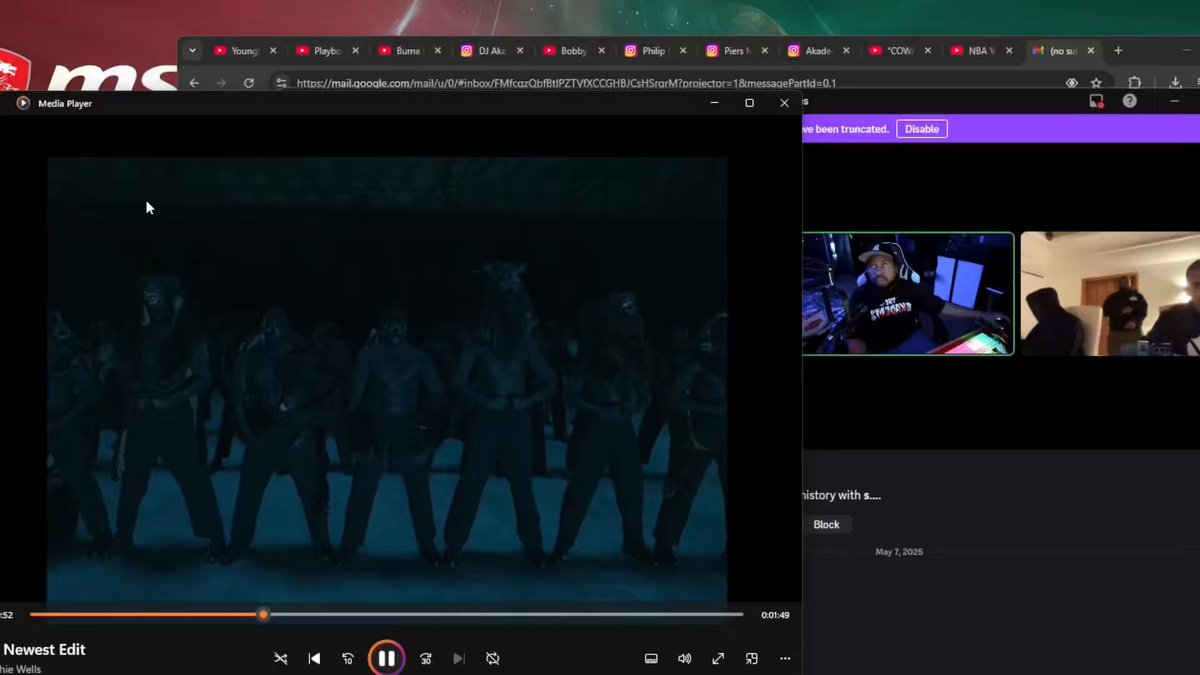This screenshot has width=1200, height=675.
Task: Go to the previous track
Action: (314, 659)
